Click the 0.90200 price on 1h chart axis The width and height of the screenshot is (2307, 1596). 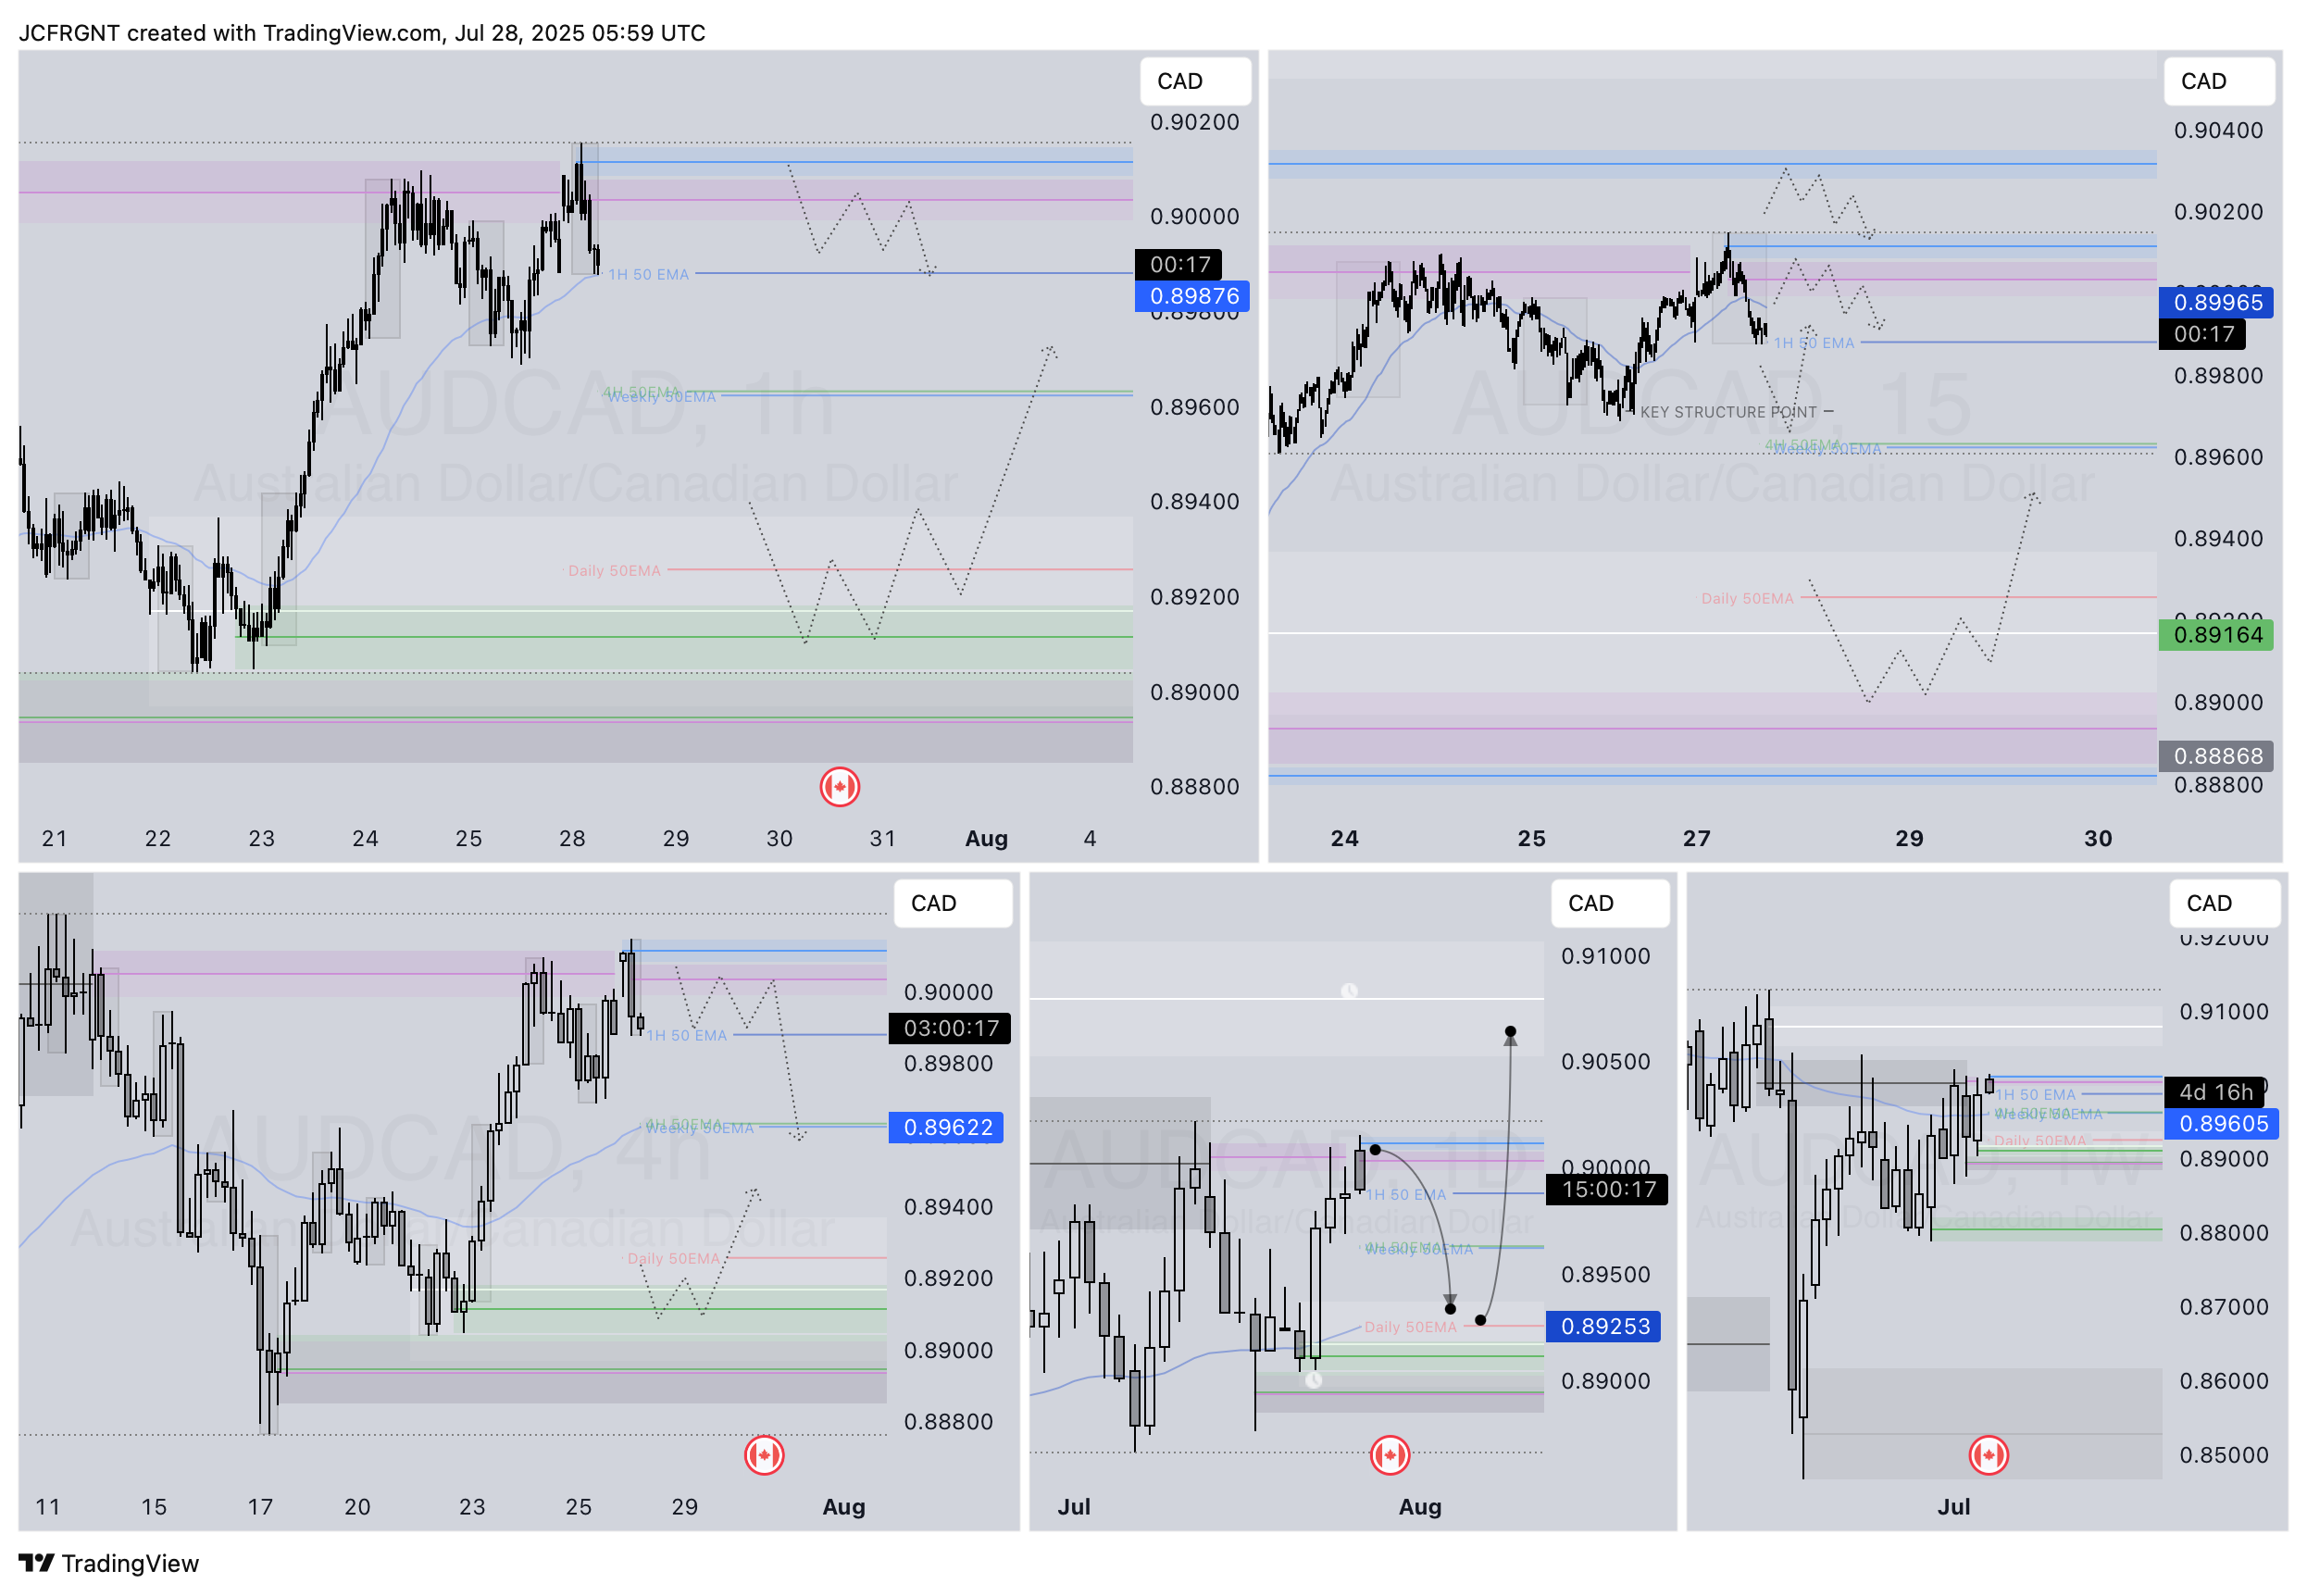(1194, 122)
